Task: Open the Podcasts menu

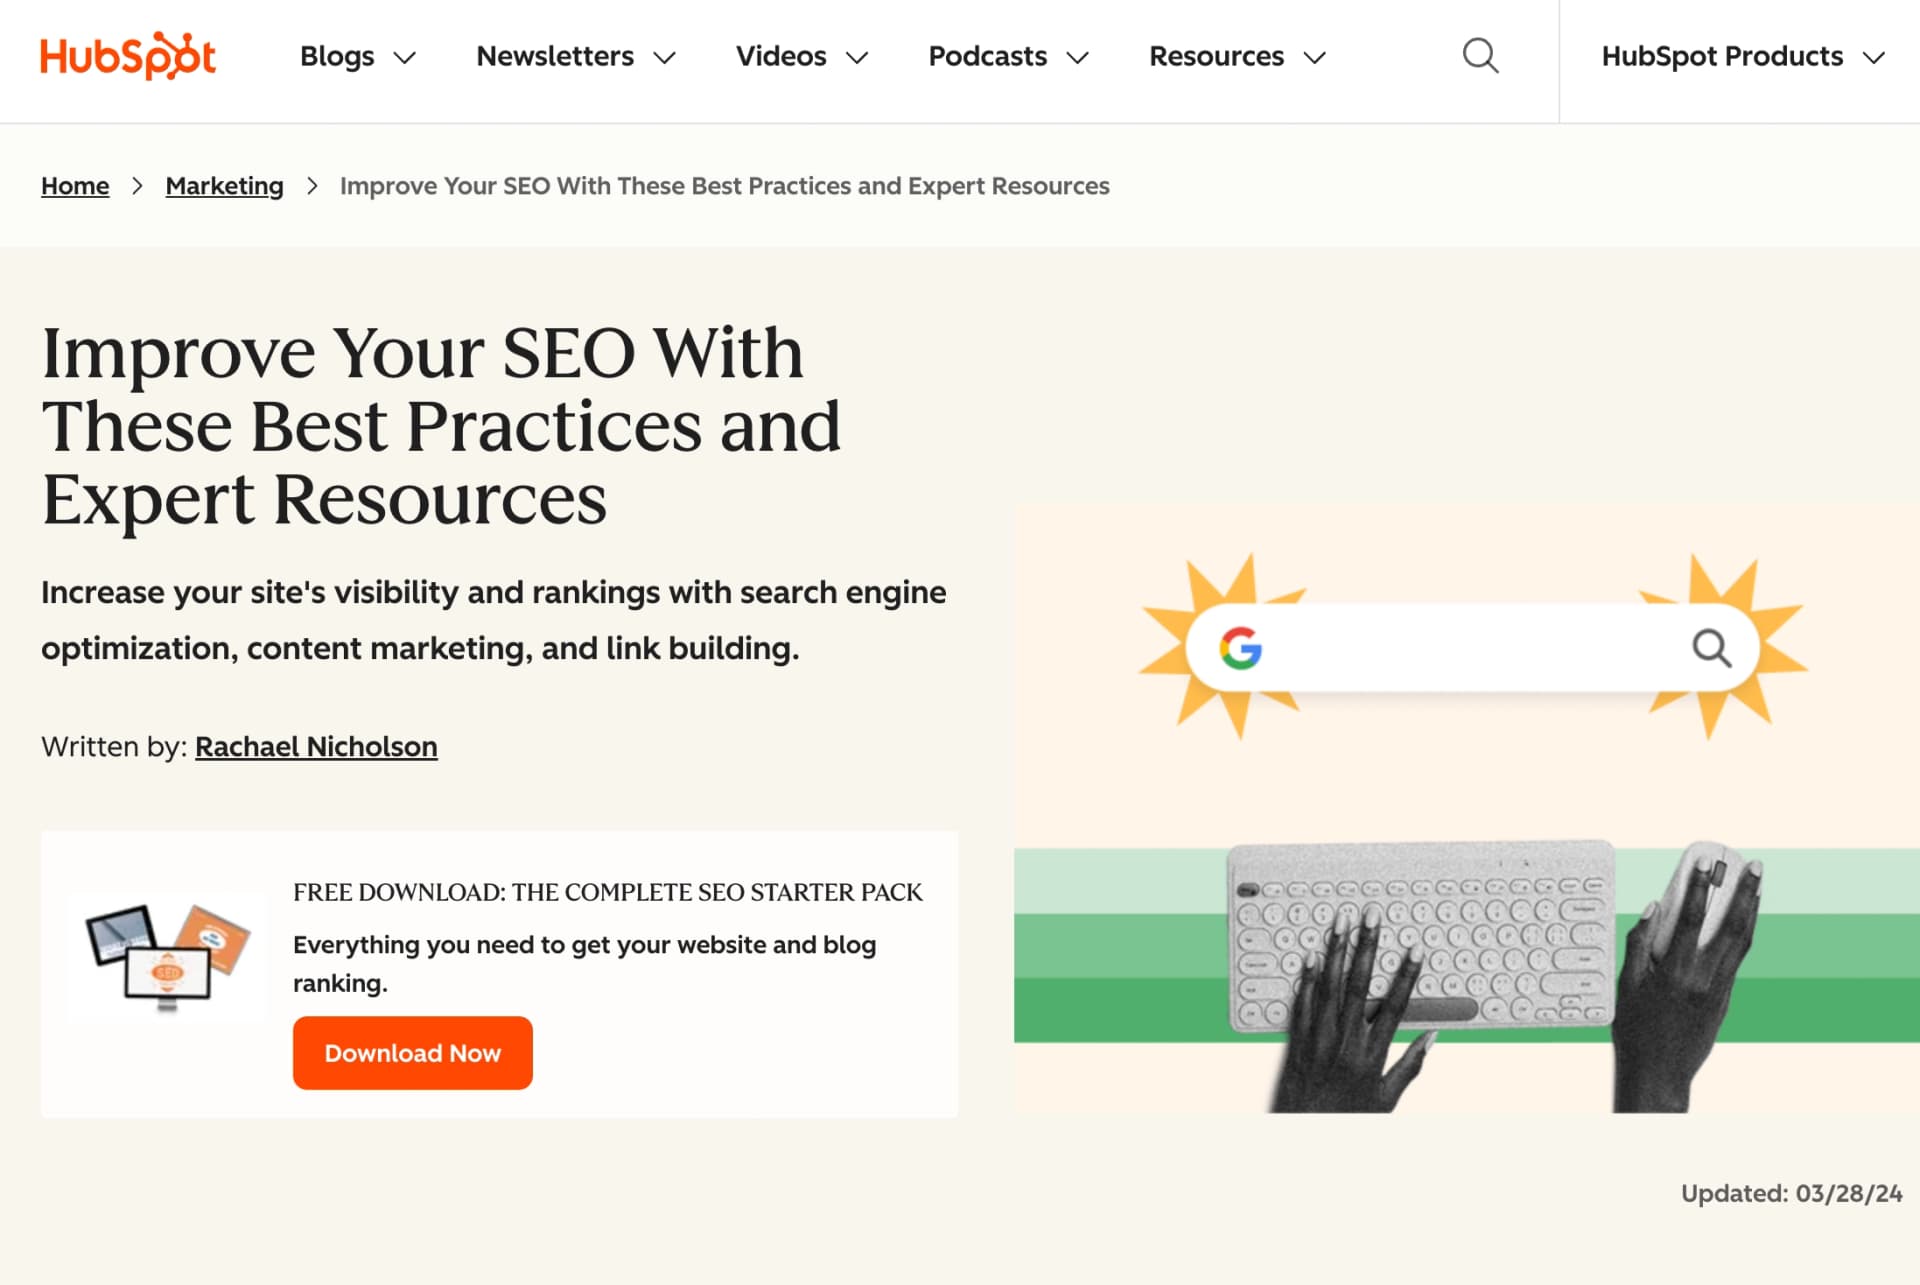Action: pyautogui.click(x=987, y=56)
